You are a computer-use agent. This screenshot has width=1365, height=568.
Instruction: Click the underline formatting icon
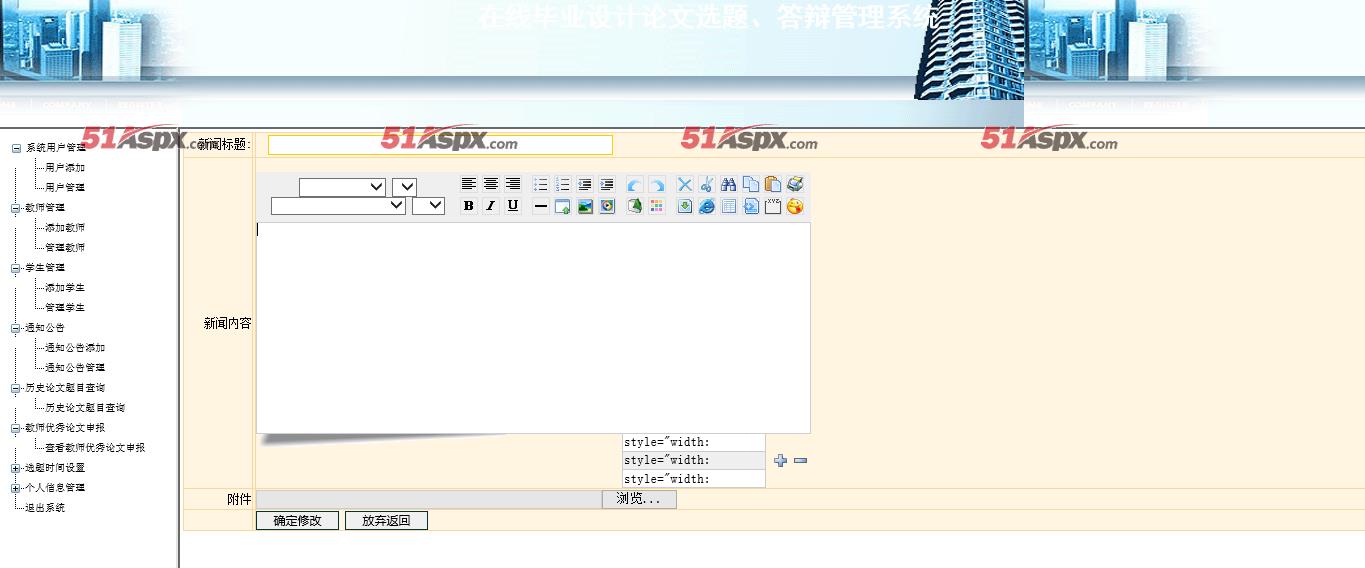pos(512,206)
